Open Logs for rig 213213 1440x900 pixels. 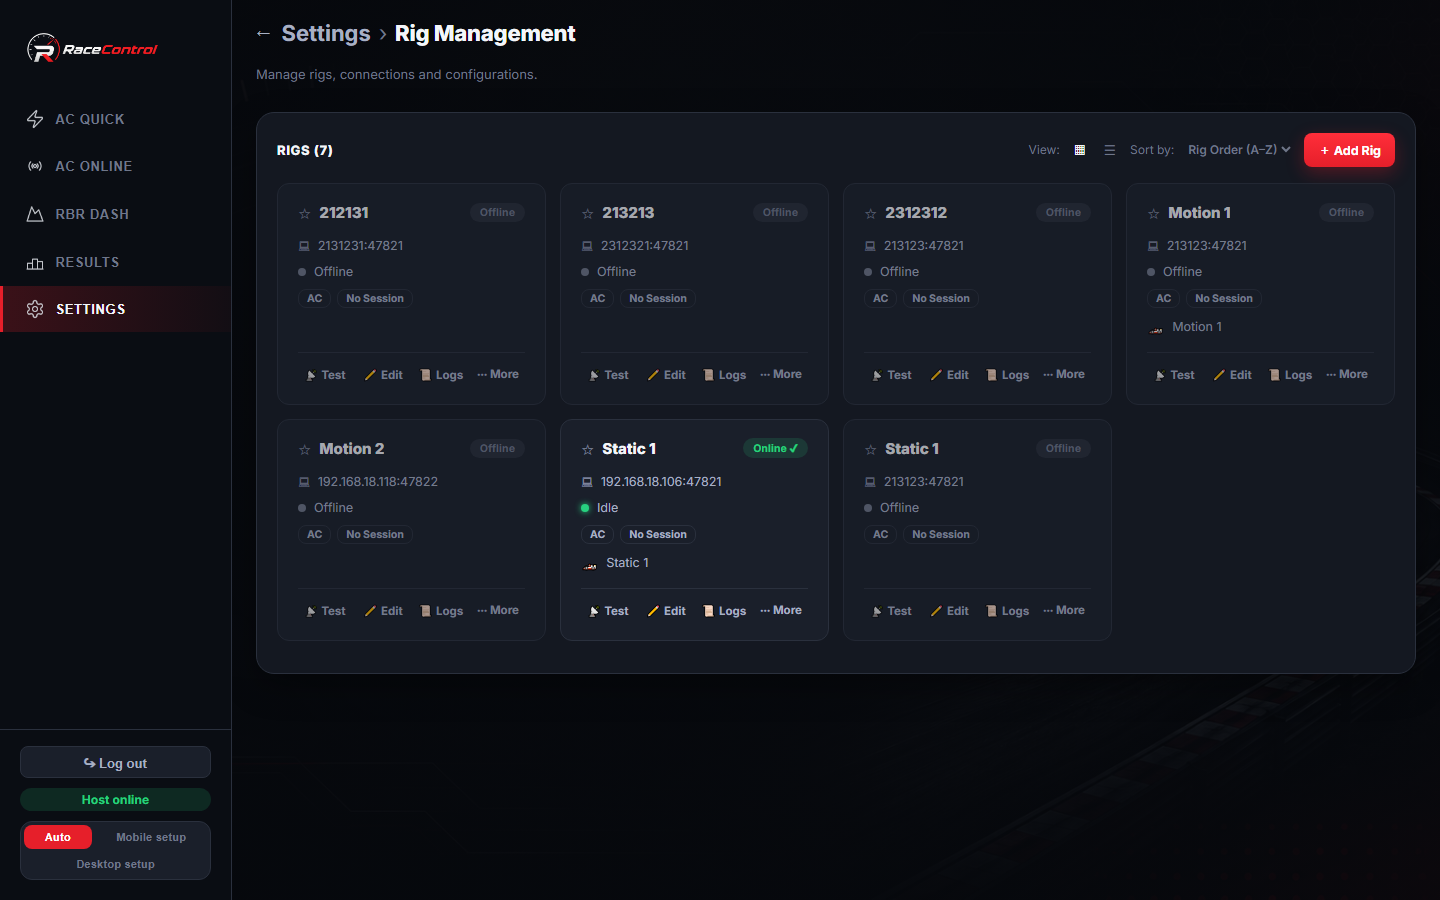(725, 375)
